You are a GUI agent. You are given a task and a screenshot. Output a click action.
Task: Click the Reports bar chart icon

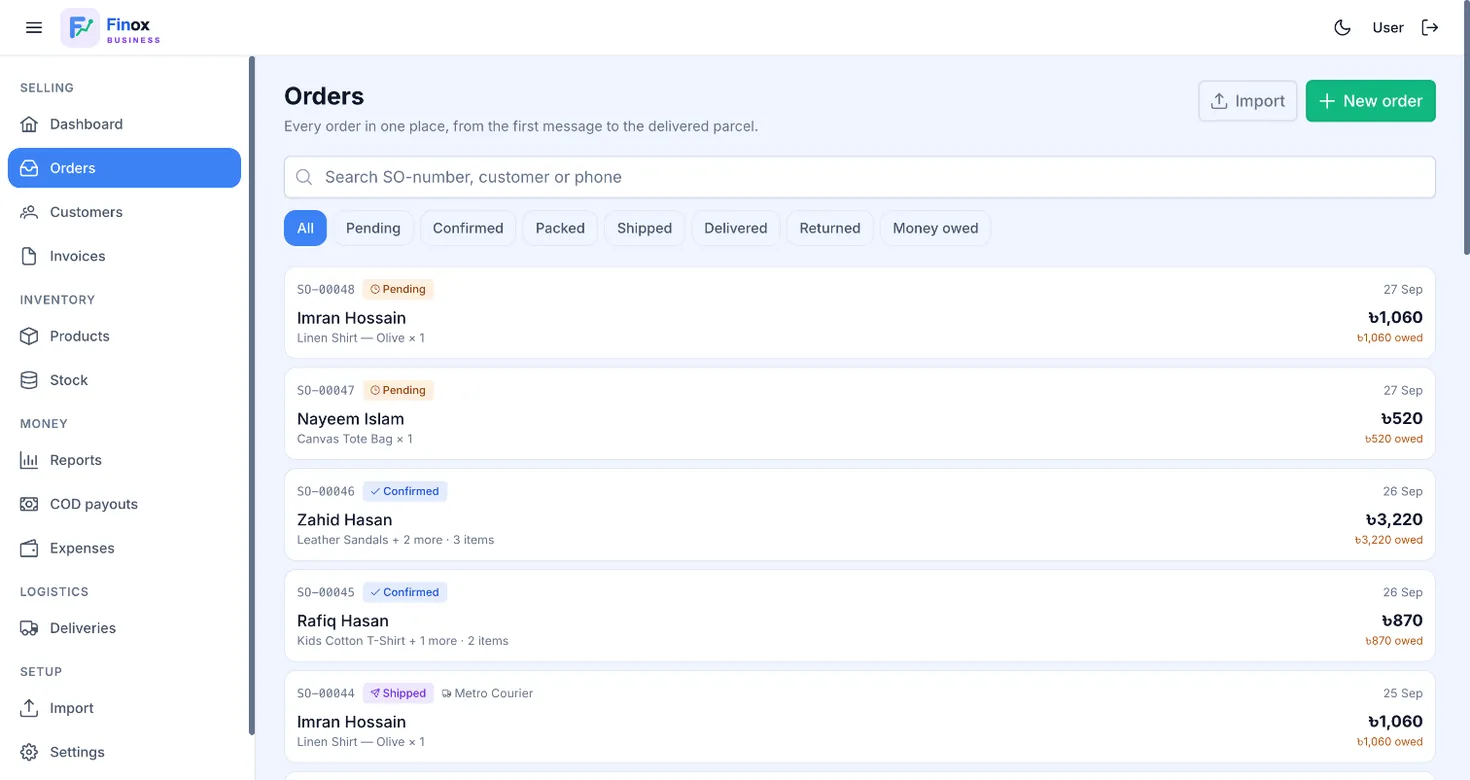coord(29,460)
